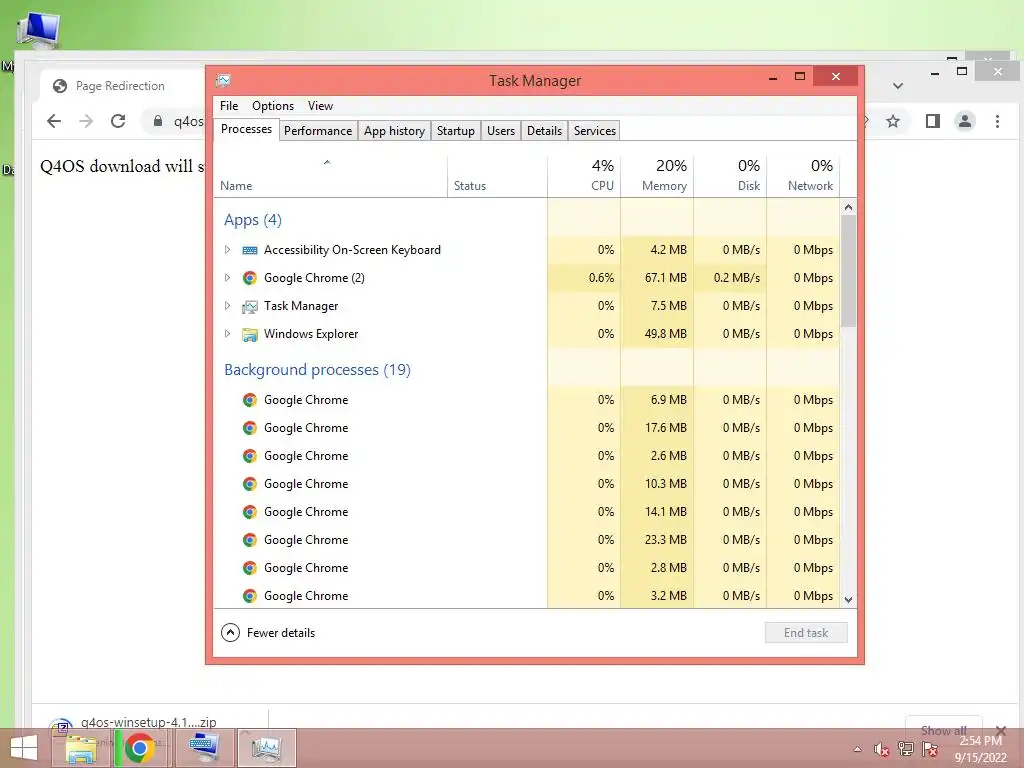1024x768 pixels.
Task: Close the Chrome downloads bar
Action: [x=1000, y=730]
